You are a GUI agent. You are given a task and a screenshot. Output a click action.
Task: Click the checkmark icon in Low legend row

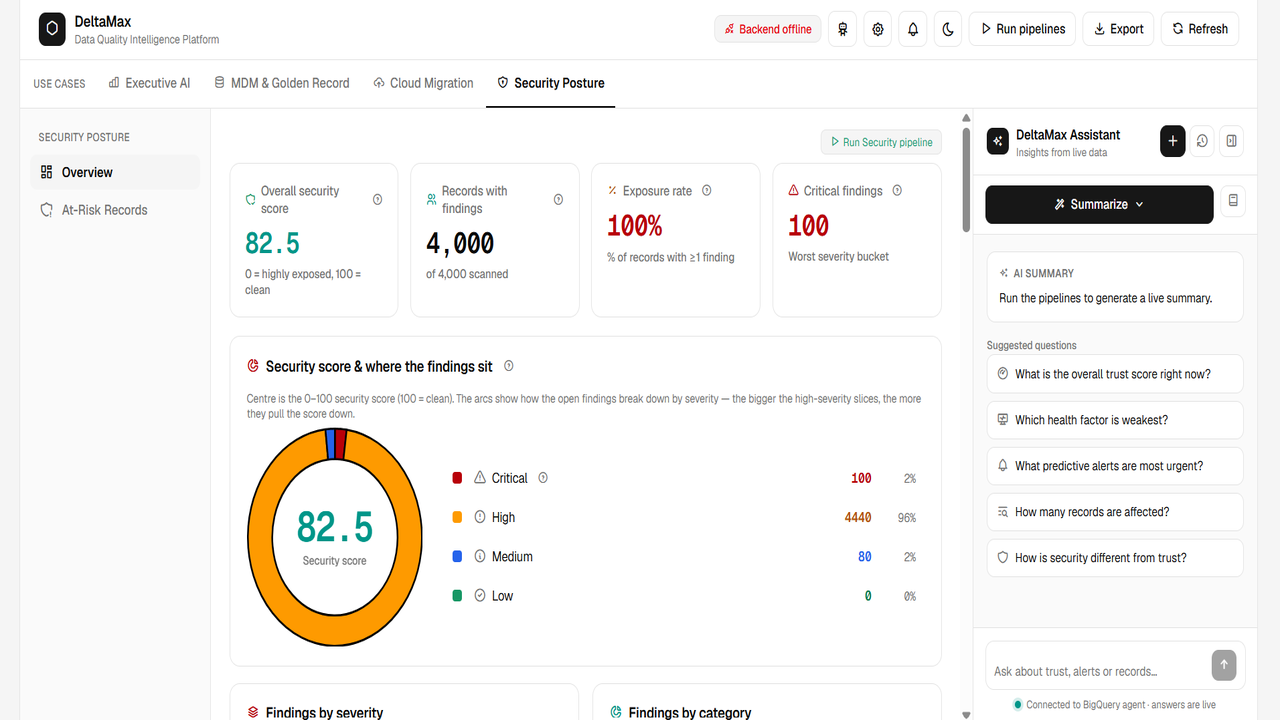(x=480, y=595)
